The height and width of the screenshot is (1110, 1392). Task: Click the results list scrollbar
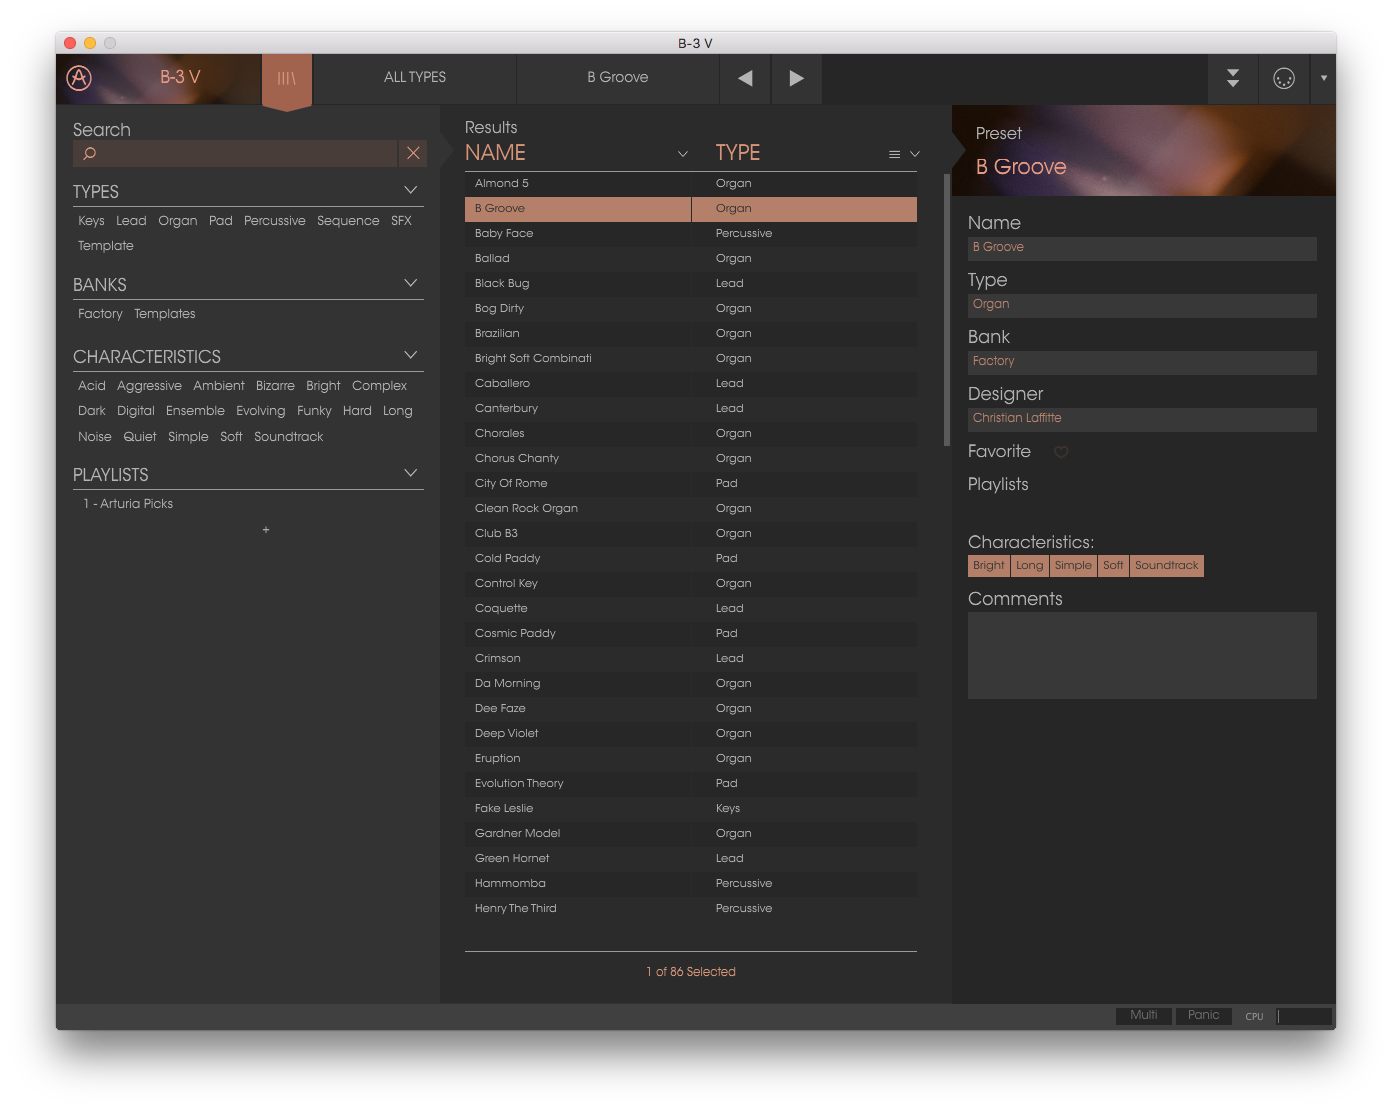[947, 310]
